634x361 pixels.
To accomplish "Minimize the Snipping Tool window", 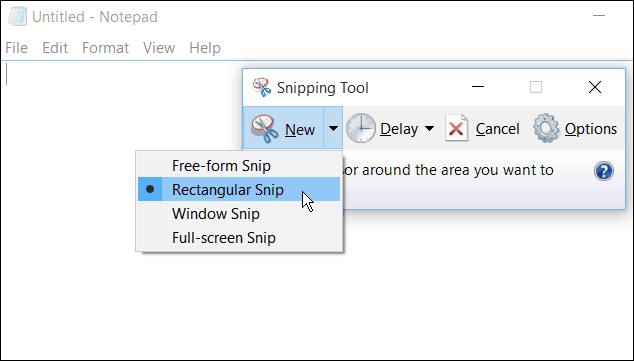I will [x=478, y=87].
